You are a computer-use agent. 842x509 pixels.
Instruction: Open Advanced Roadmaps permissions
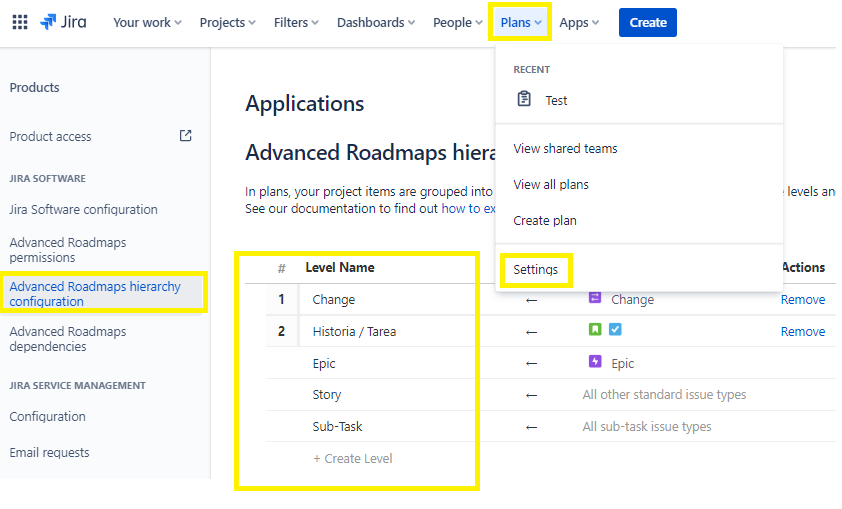click(x=68, y=250)
